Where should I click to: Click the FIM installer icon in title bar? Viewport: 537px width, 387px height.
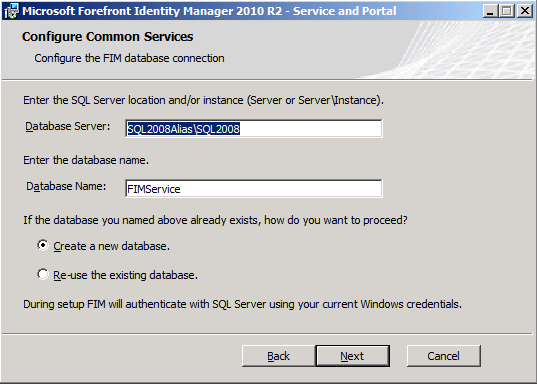pos(11,11)
